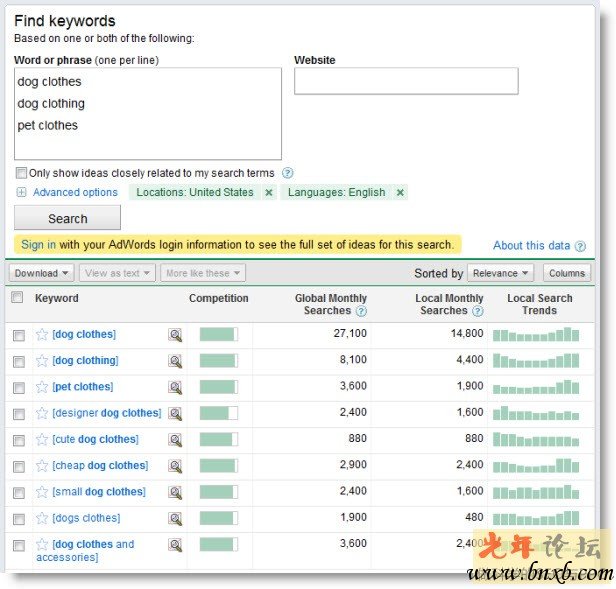Remove the Languages: English filter

coord(400,193)
